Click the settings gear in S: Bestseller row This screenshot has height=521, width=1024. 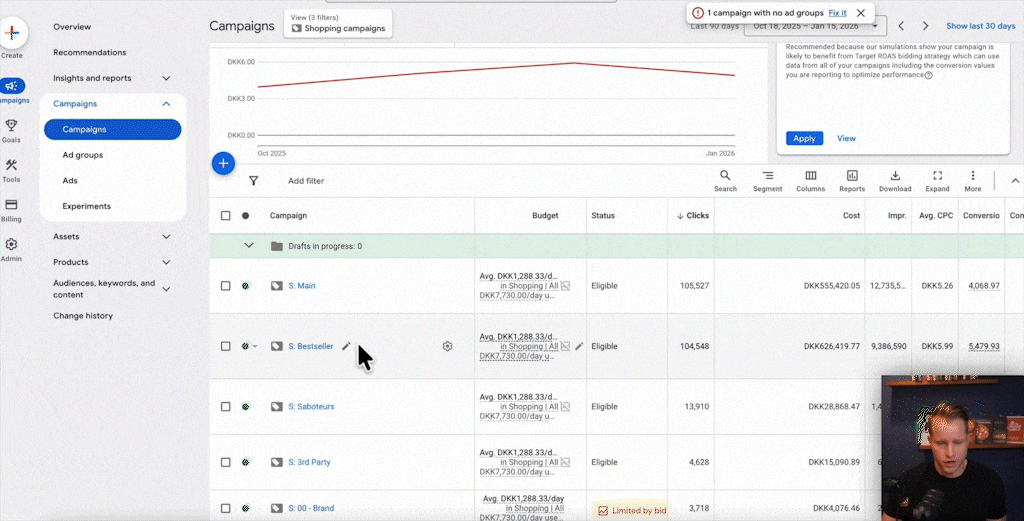(x=447, y=346)
